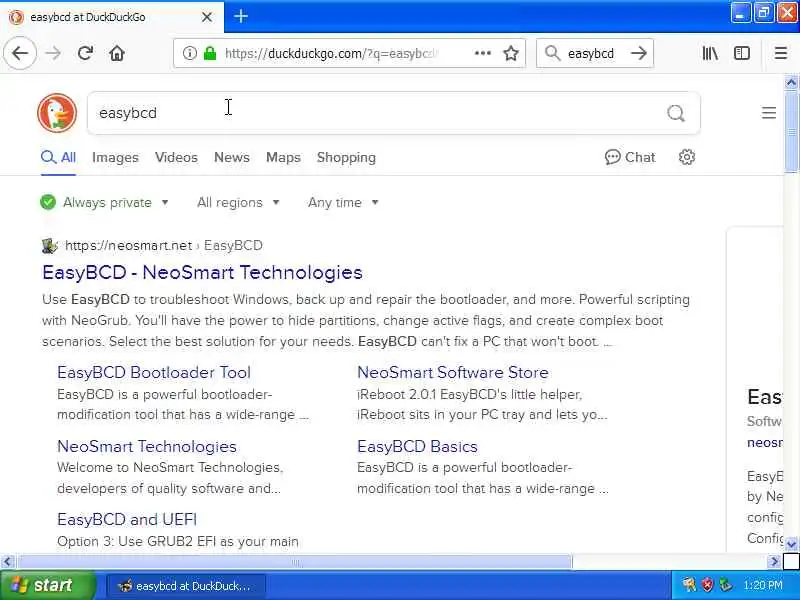Run search with DuckDuckGo magnifier button
The image size is (800, 600).
pyautogui.click(x=676, y=113)
